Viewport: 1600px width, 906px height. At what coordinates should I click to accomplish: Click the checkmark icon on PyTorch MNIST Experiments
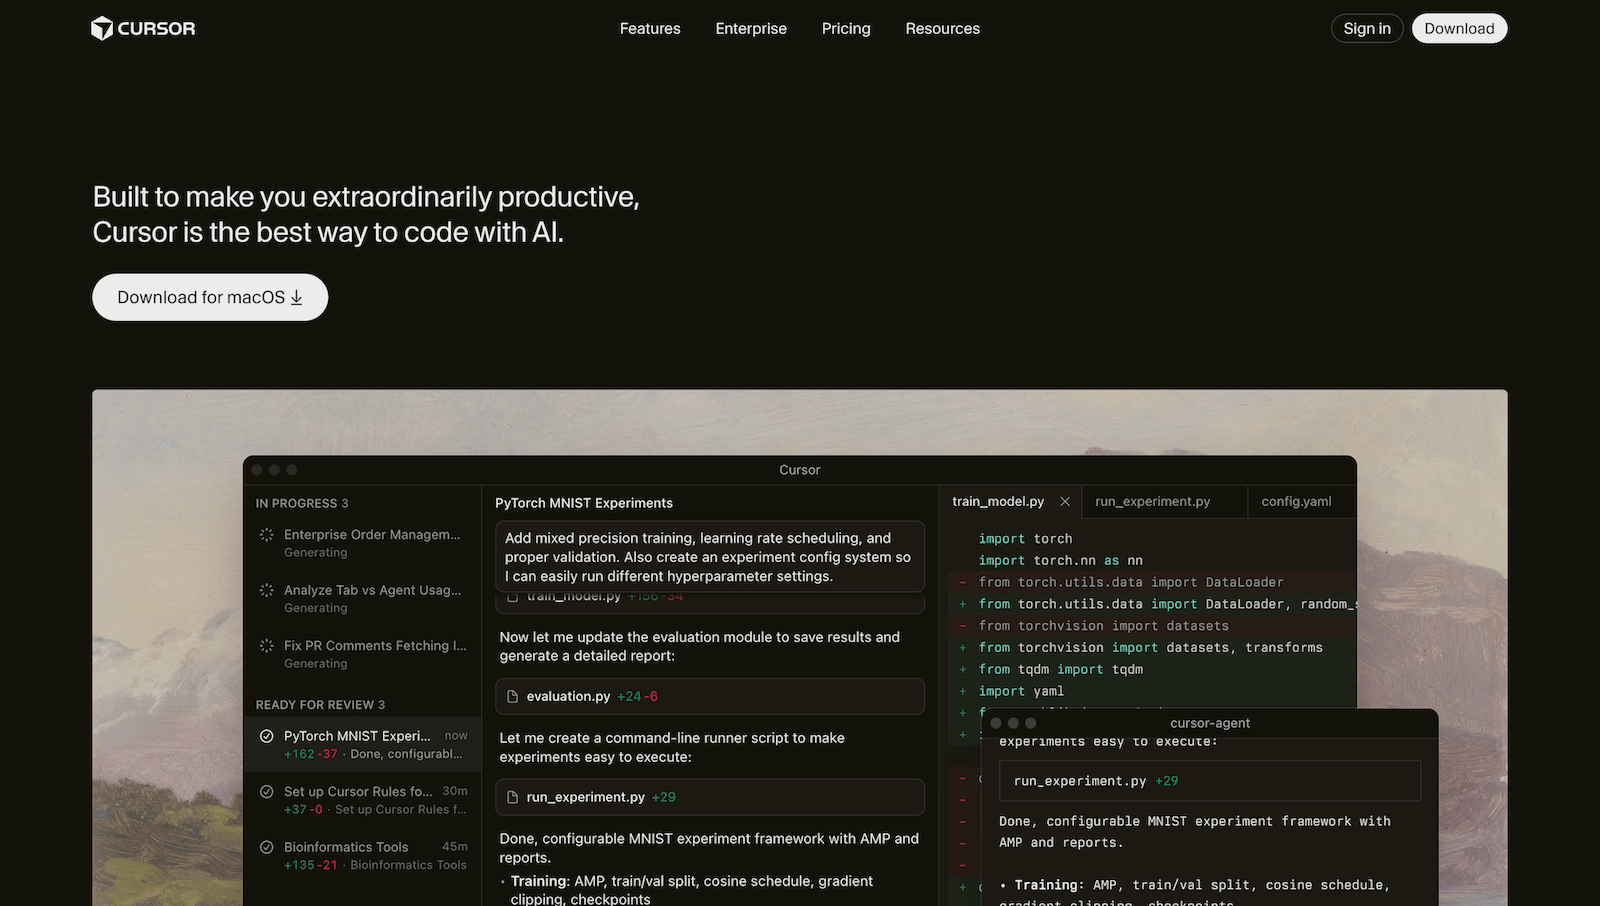(265, 735)
